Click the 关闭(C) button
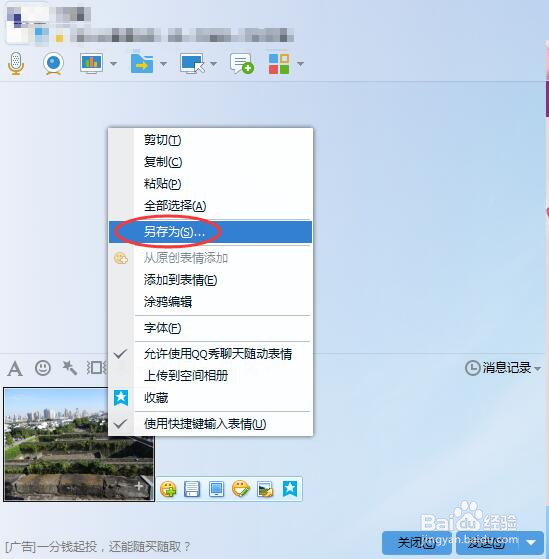Image resolution: width=549 pixels, height=559 pixels. click(417, 543)
